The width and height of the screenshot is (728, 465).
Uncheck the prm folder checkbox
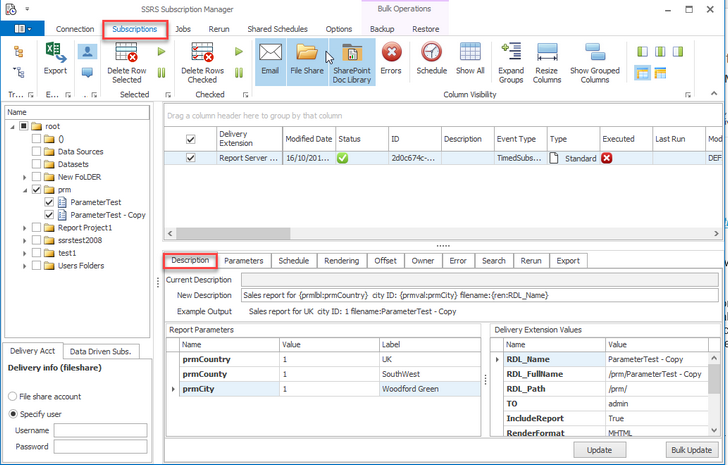click(36, 189)
